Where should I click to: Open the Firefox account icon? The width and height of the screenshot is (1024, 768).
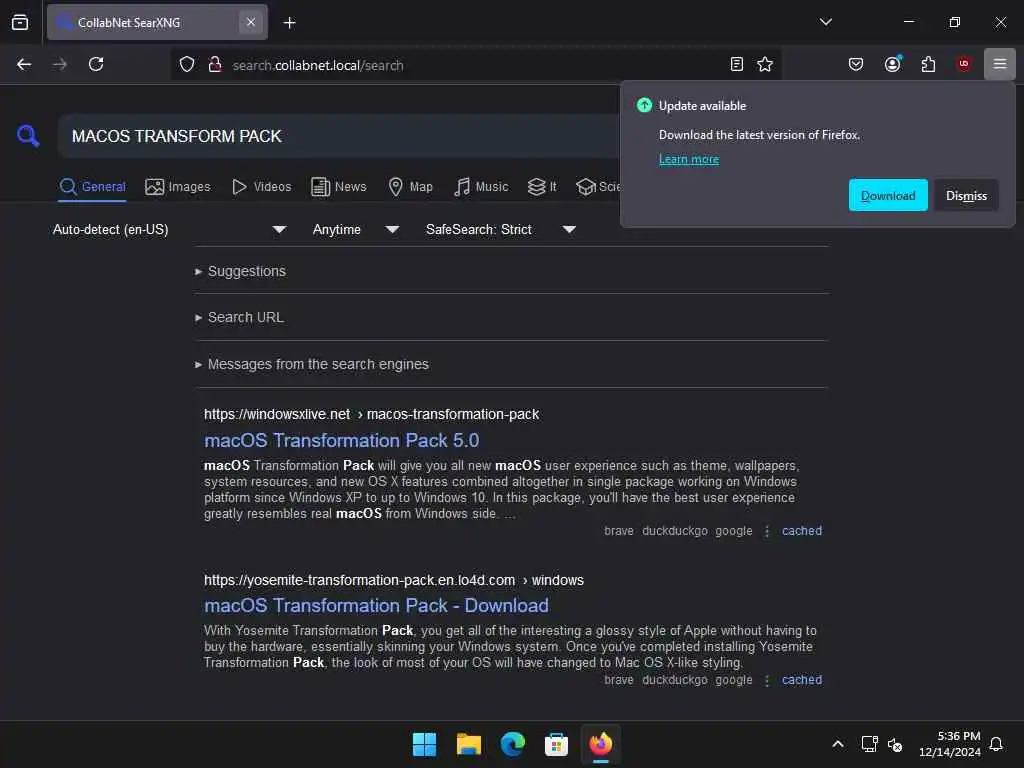point(892,64)
